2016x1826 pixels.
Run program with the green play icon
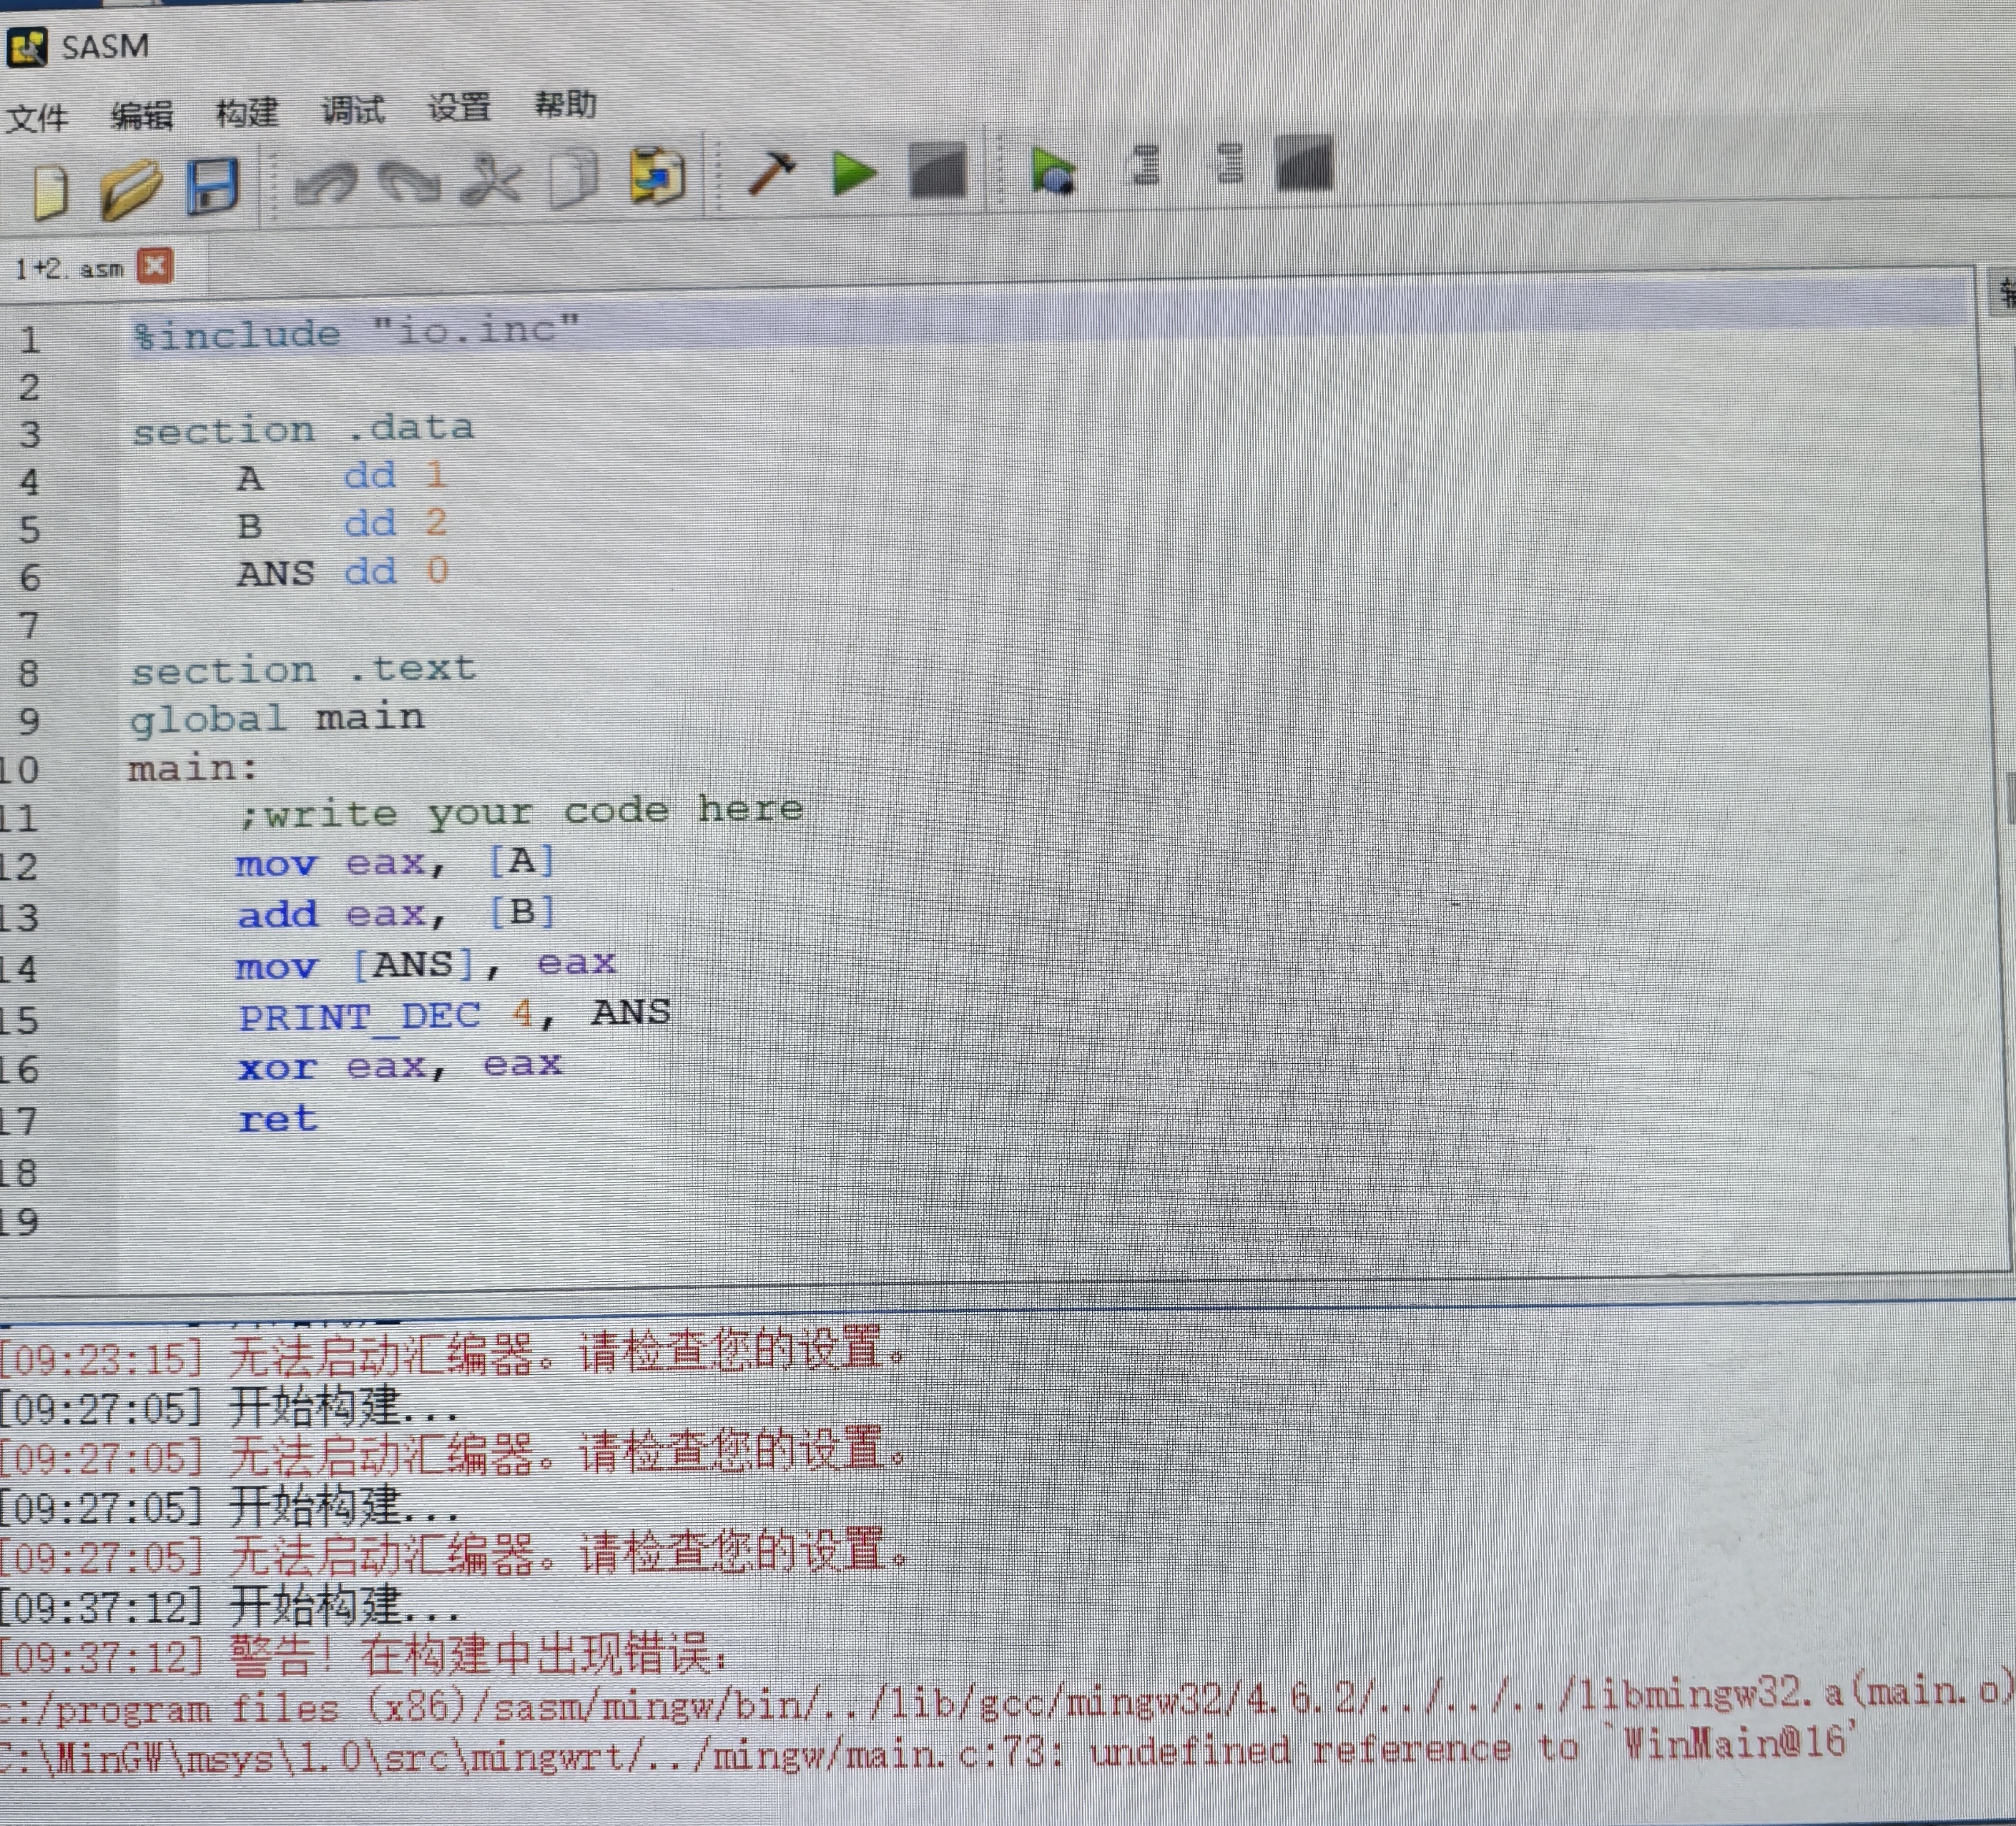(x=853, y=173)
